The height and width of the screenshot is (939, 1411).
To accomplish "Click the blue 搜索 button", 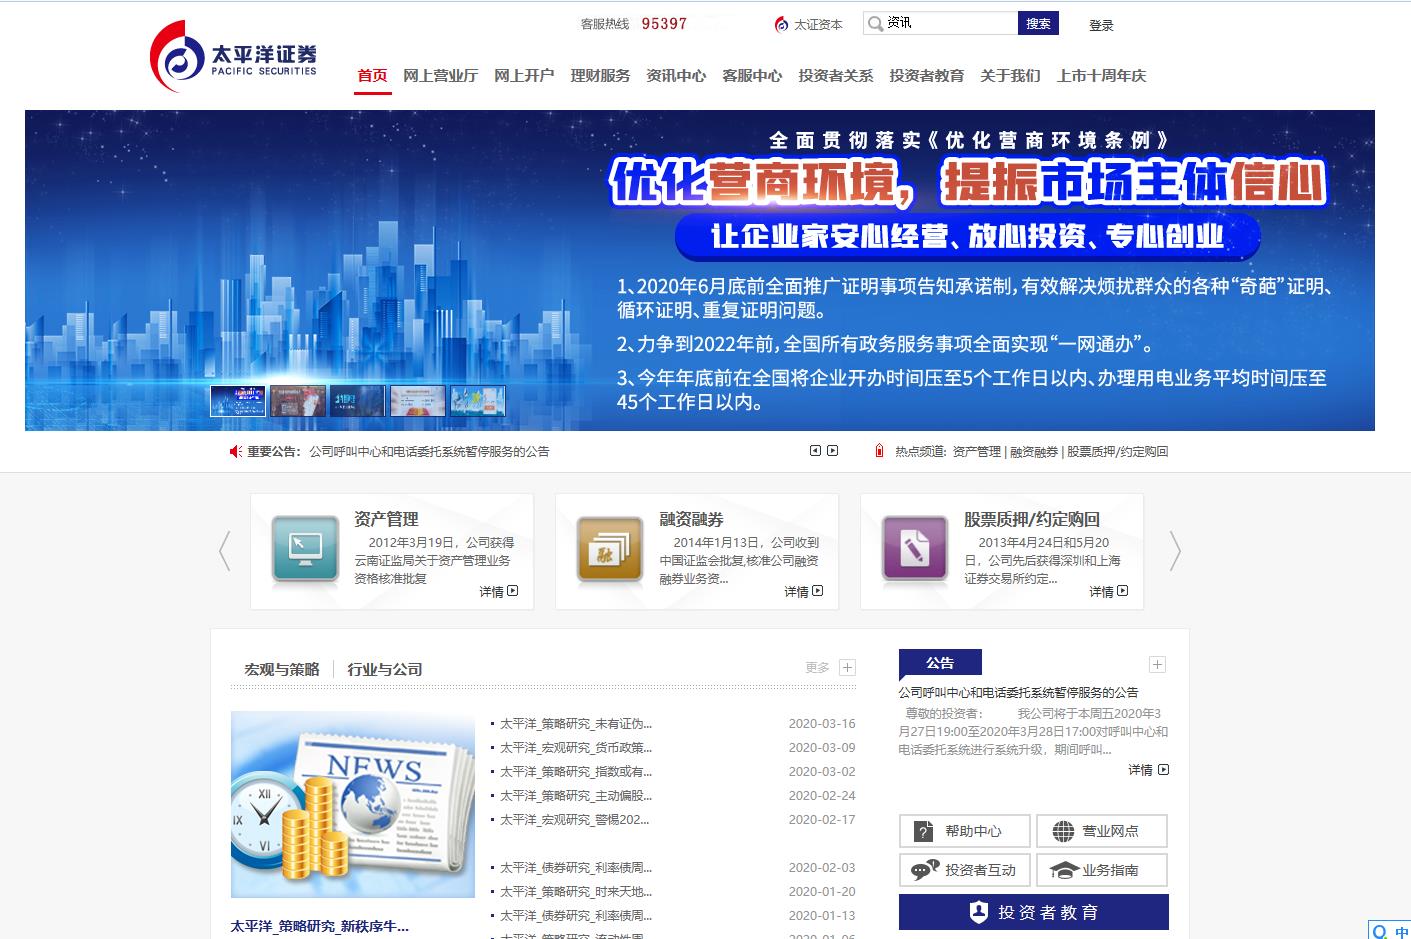I will 1038,23.
